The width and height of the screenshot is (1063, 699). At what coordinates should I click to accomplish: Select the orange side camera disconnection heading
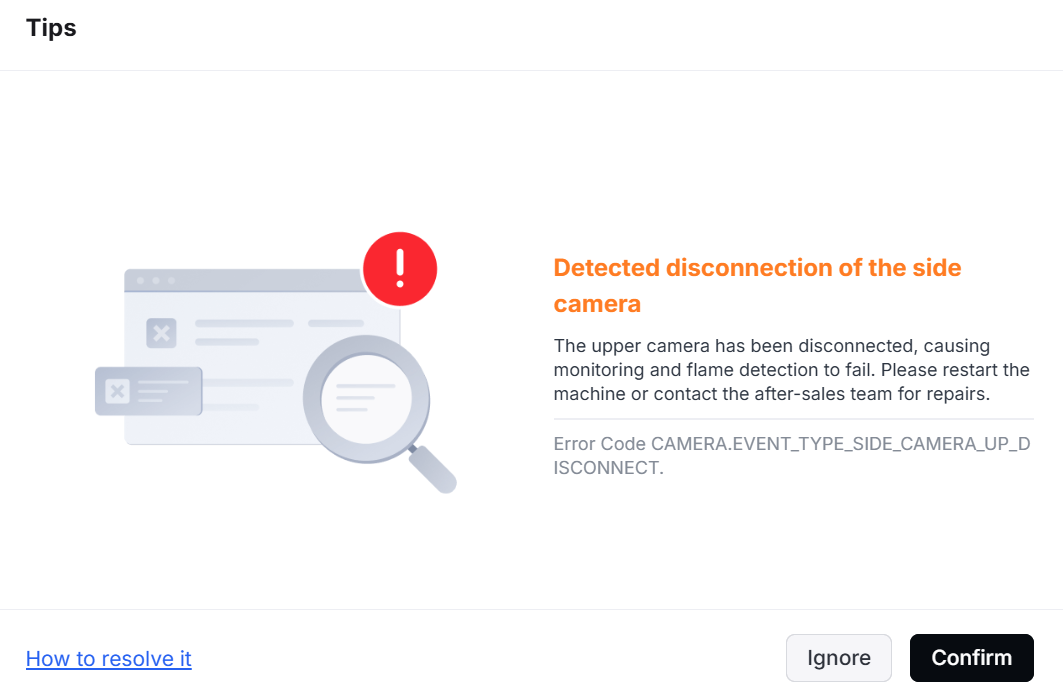pos(757,285)
